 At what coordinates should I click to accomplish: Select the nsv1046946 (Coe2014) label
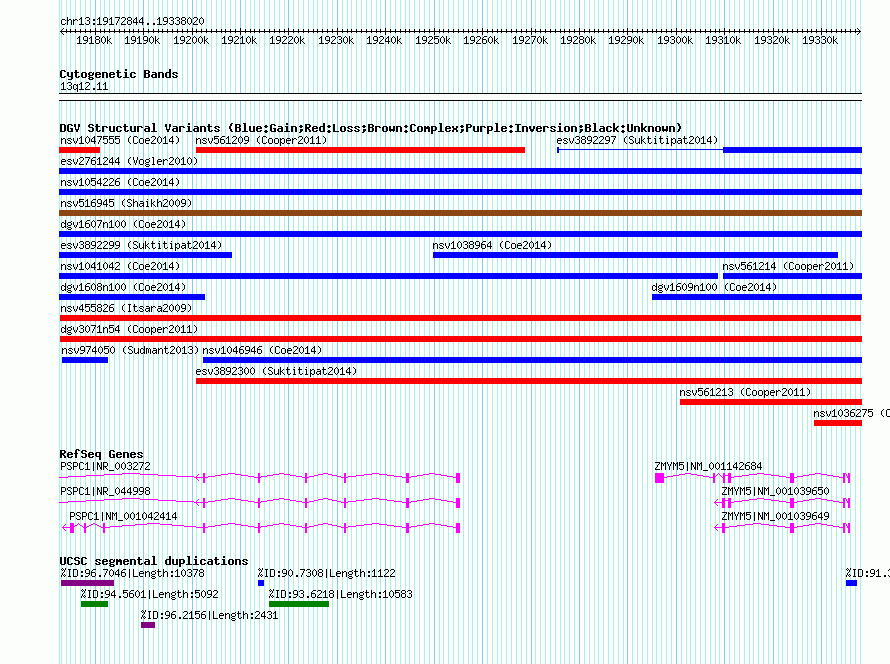click(x=262, y=350)
